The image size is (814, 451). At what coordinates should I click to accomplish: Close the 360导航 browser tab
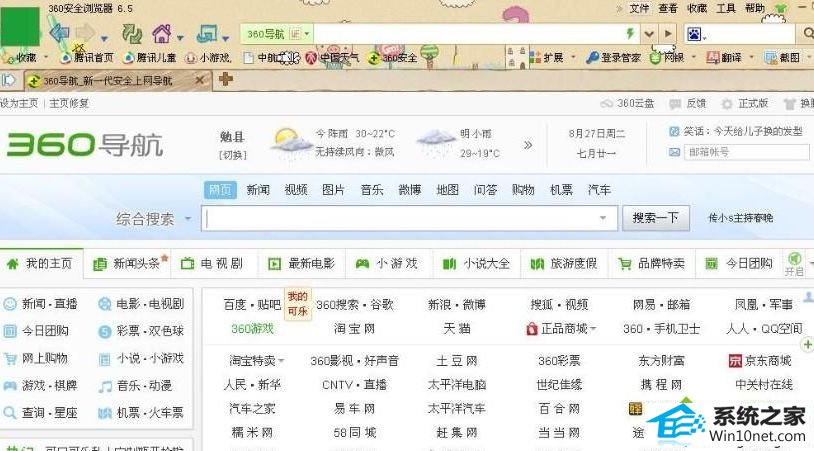199,80
